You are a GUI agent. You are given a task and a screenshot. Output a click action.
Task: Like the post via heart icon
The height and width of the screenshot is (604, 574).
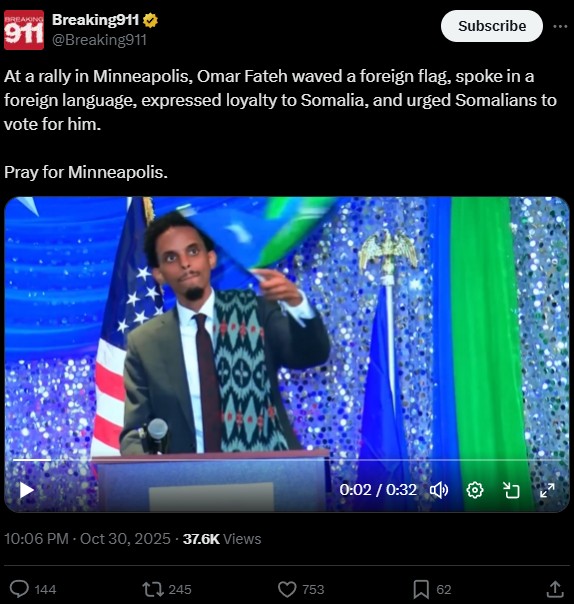[x=287, y=589]
